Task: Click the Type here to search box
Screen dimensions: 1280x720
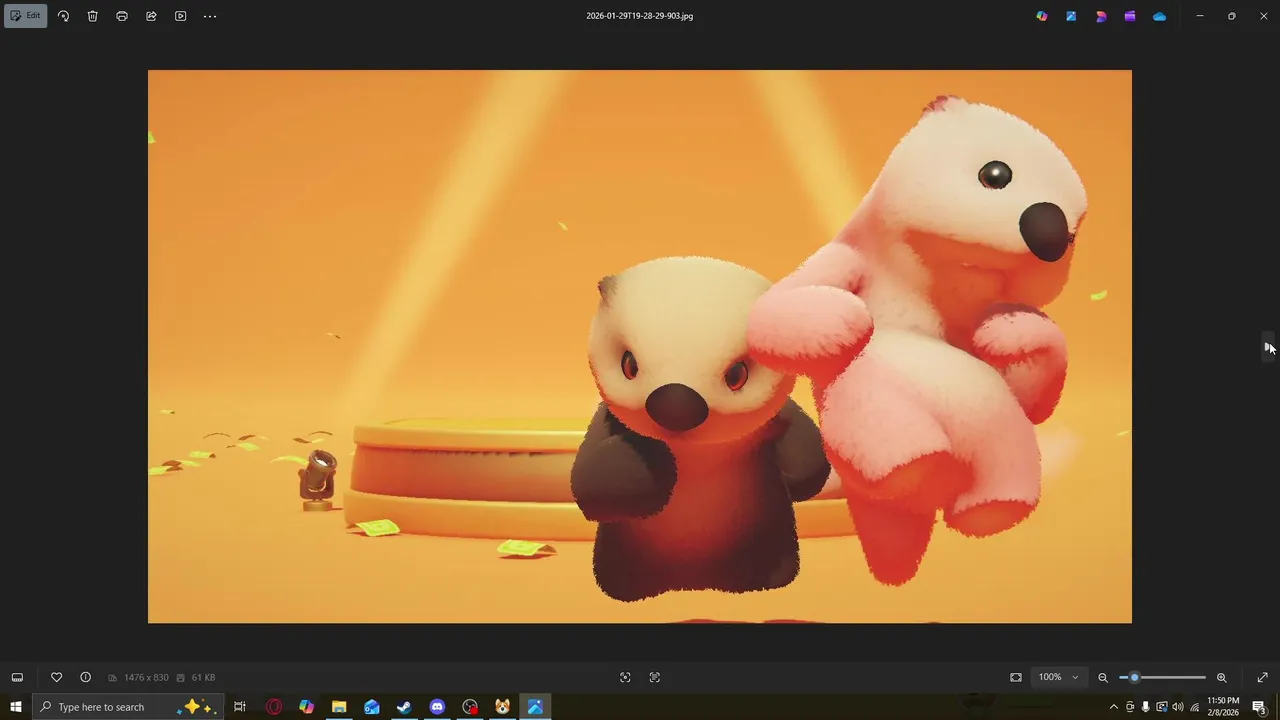Action: (128, 707)
